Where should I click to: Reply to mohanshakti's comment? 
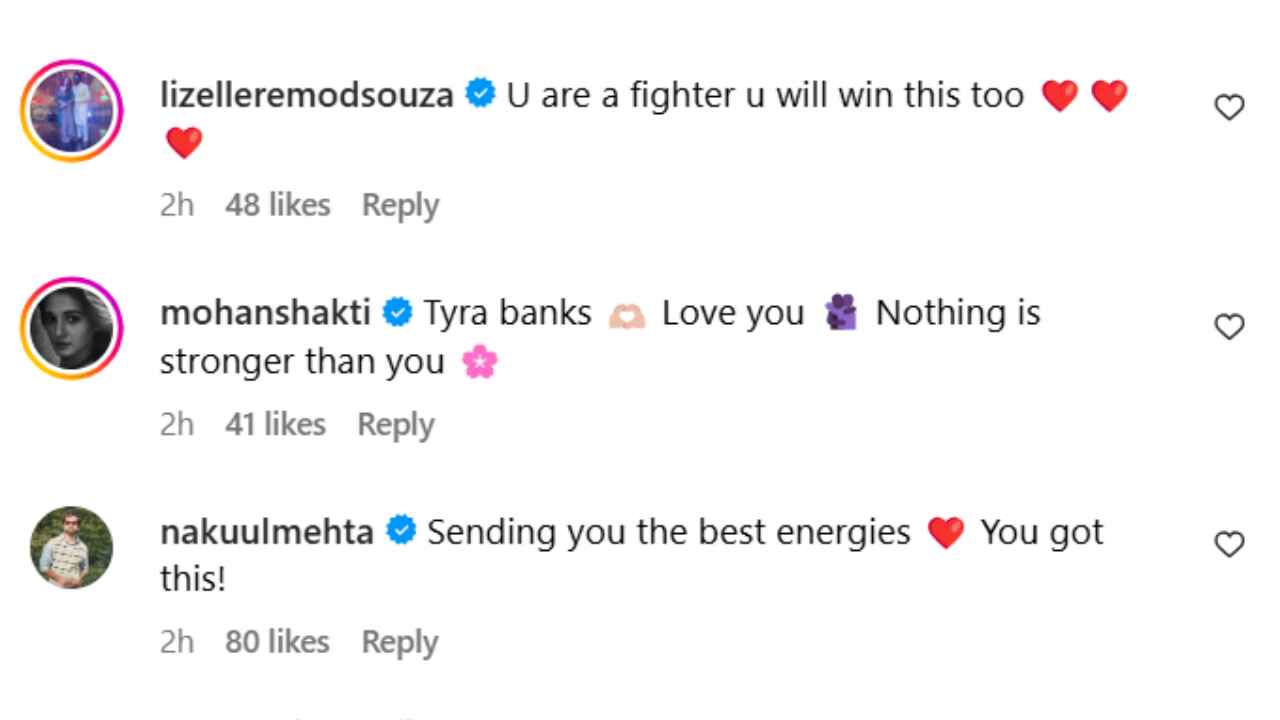point(396,424)
